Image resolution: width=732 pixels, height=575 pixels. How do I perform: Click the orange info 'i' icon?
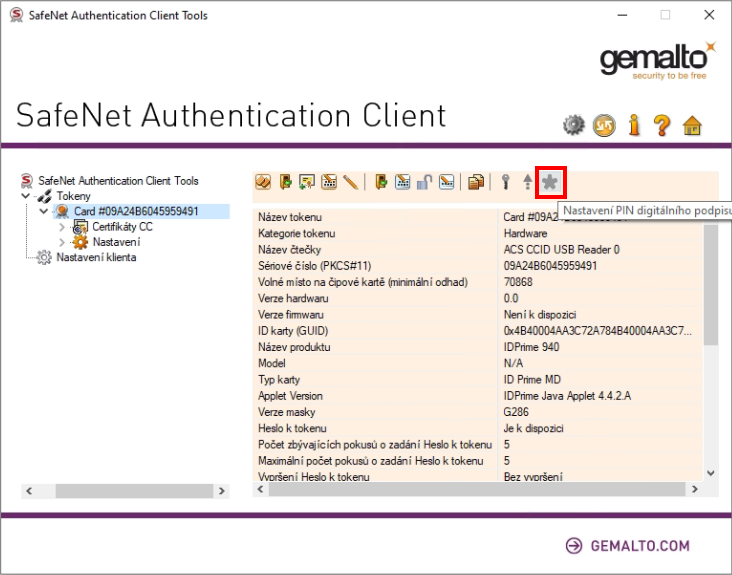pos(634,125)
